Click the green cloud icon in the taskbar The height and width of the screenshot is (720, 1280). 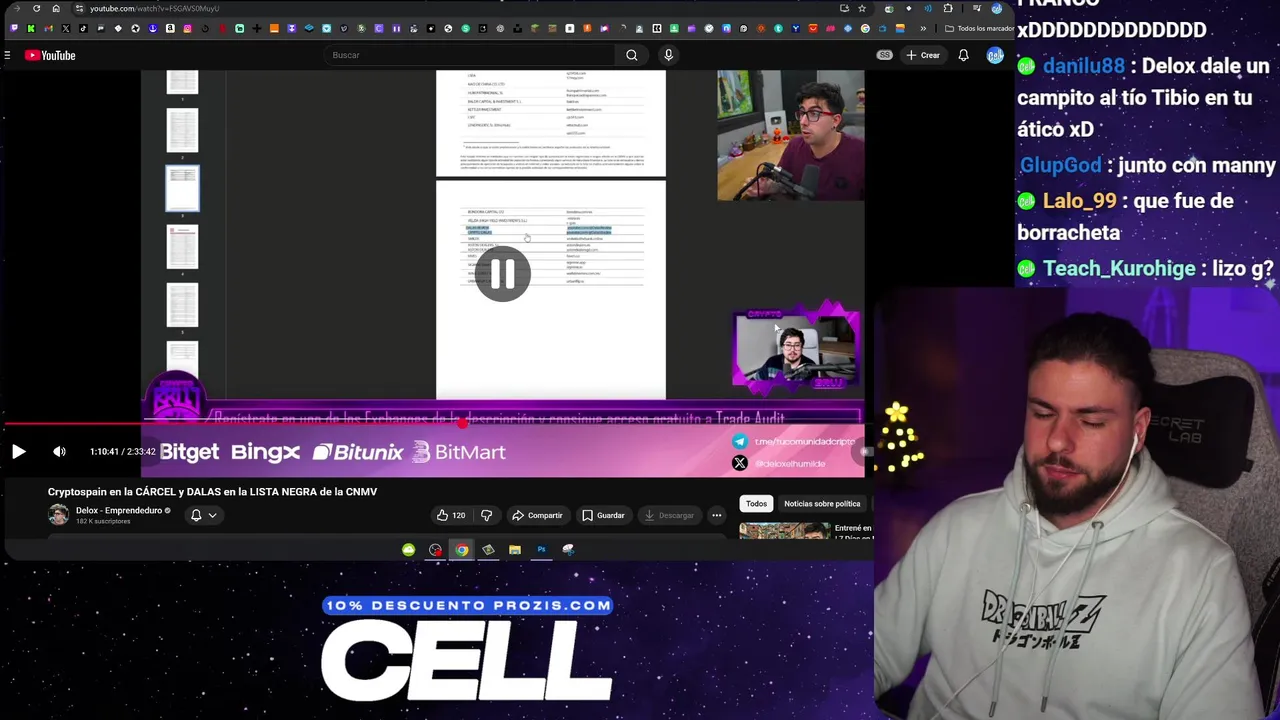408,549
